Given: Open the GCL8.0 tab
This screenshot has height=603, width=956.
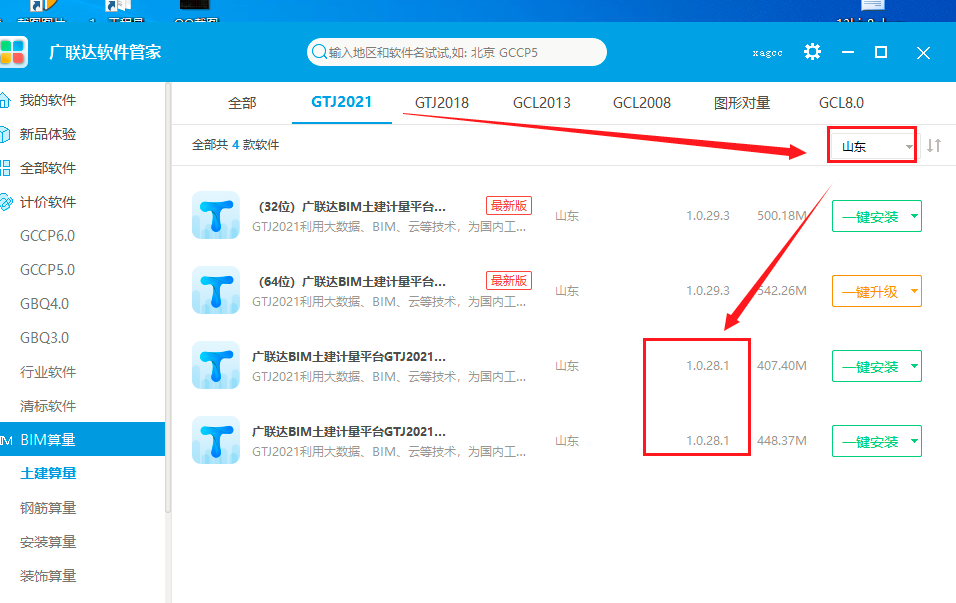Looking at the screenshot, I should (841, 103).
